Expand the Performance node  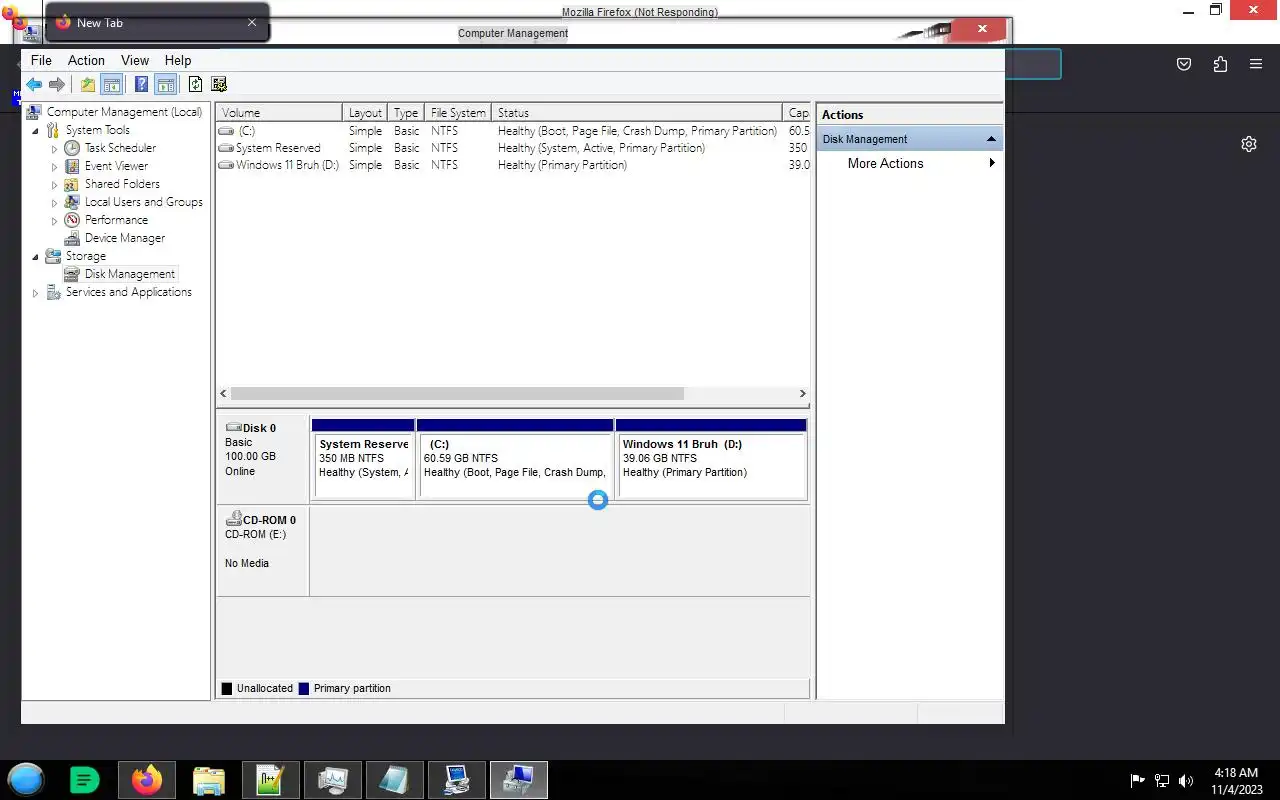click(x=55, y=220)
